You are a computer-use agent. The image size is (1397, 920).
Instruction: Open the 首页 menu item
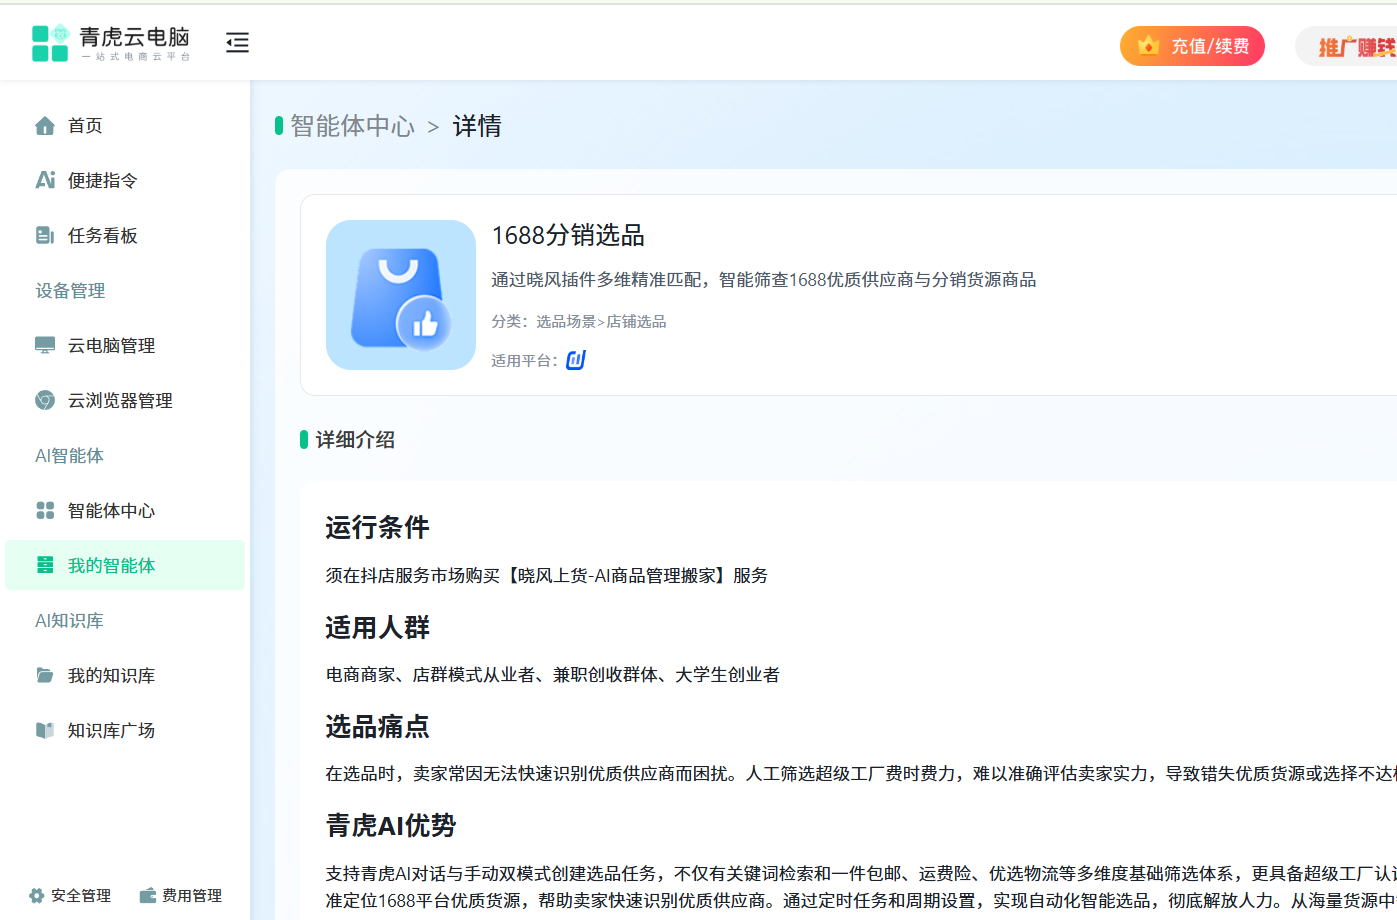coord(125,126)
